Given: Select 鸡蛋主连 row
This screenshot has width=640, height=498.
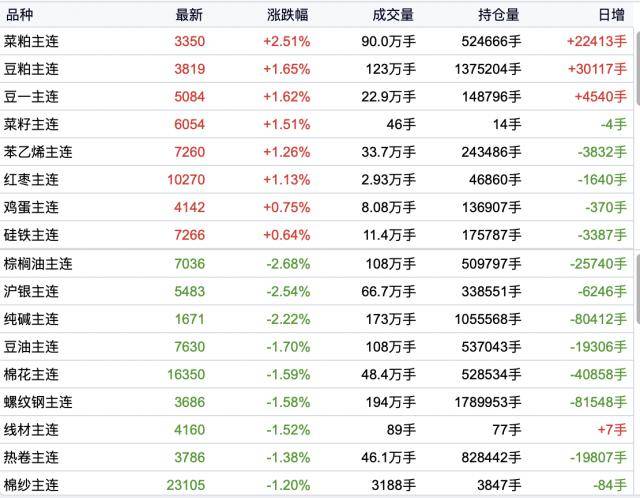Looking at the screenshot, I should (316, 207).
